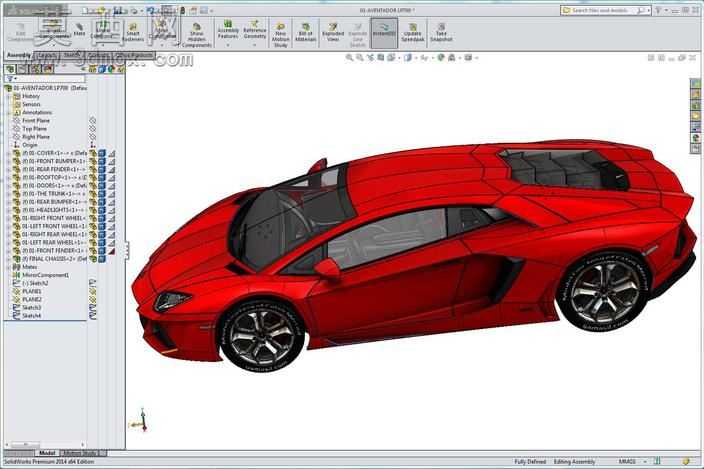The image size is (704, 469).
Task: Select Motion Study bottom tab
Action: 84,453
